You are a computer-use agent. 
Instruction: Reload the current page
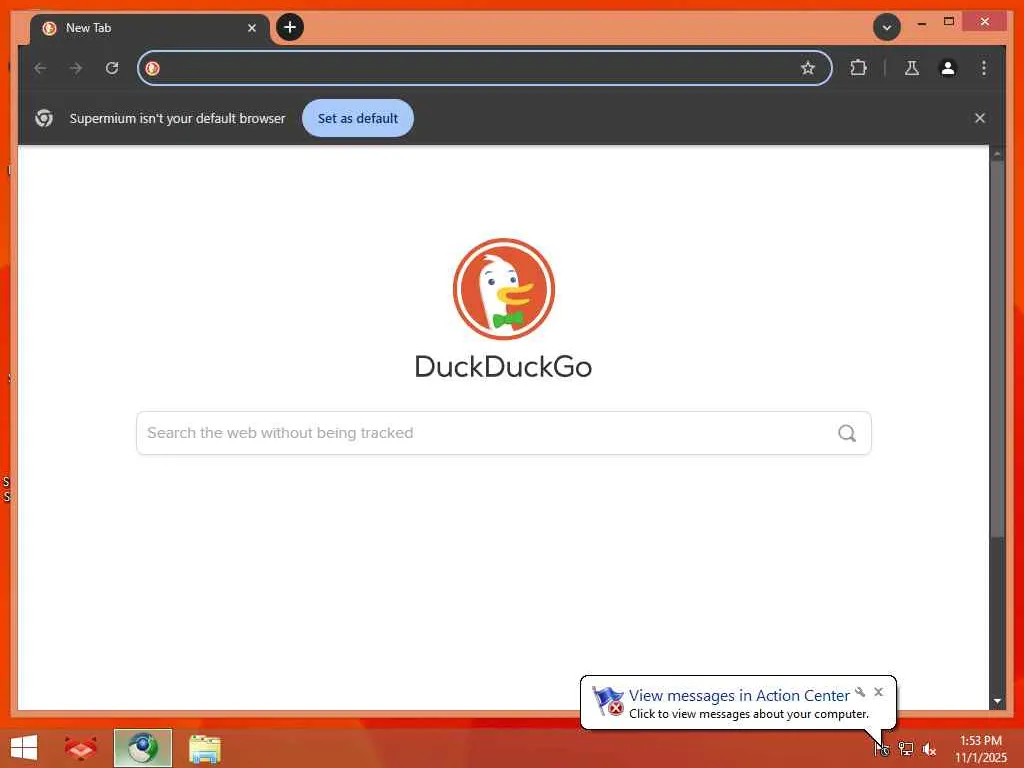pyautogui.click(x=112, y=68)
